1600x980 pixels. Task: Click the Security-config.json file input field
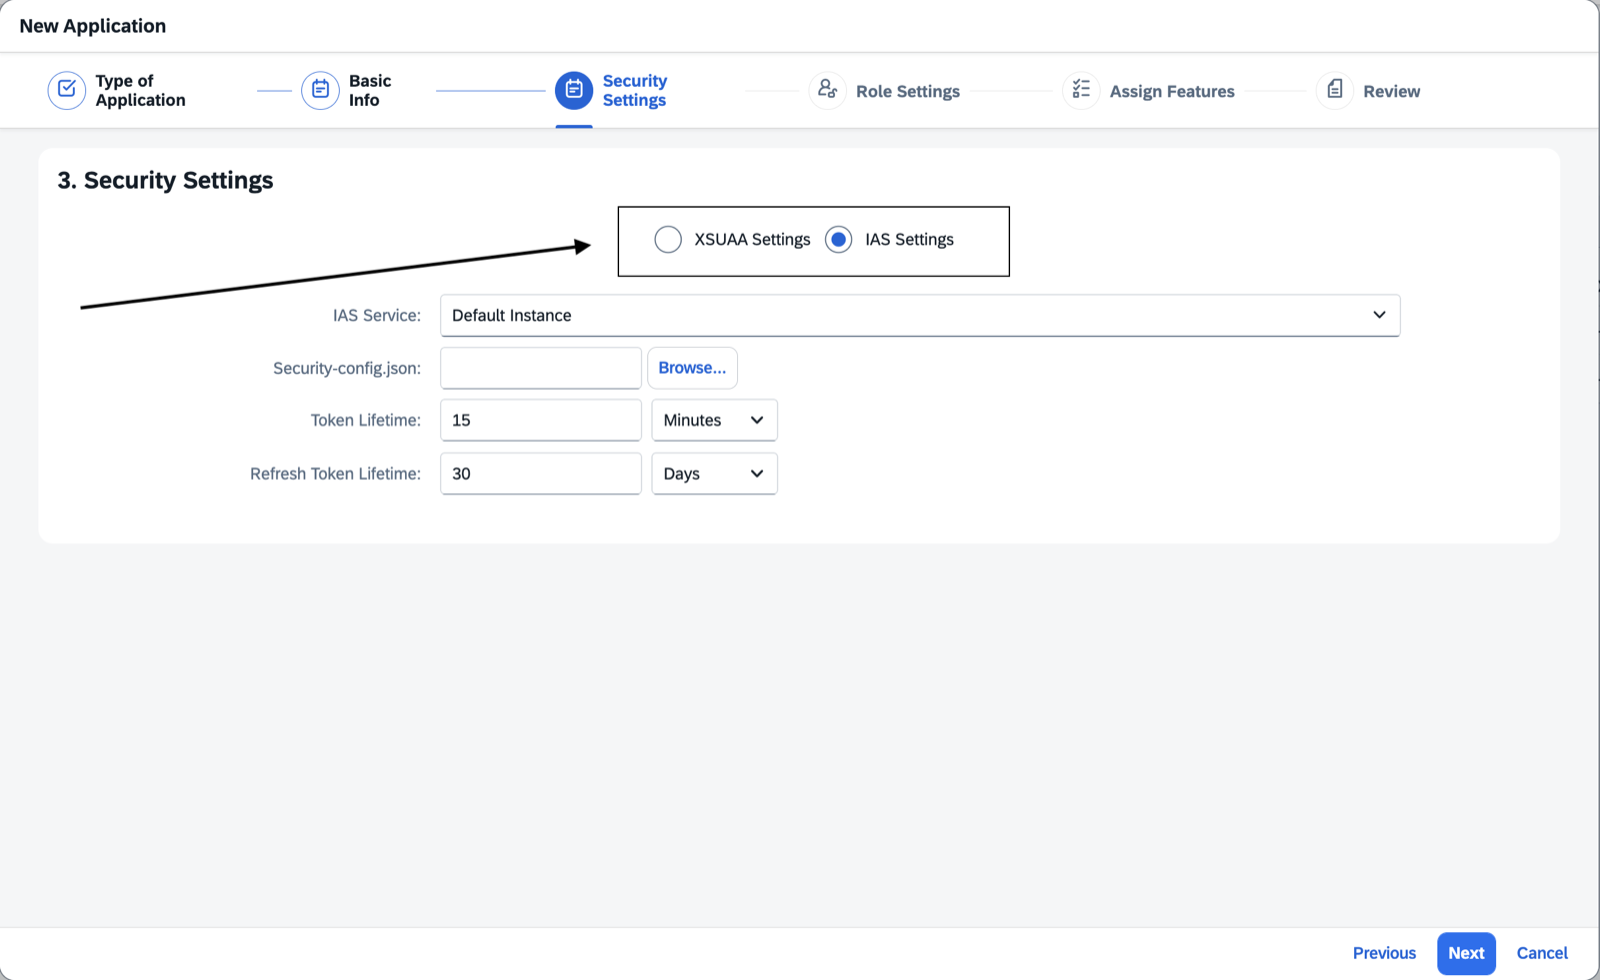pos(540,368)
